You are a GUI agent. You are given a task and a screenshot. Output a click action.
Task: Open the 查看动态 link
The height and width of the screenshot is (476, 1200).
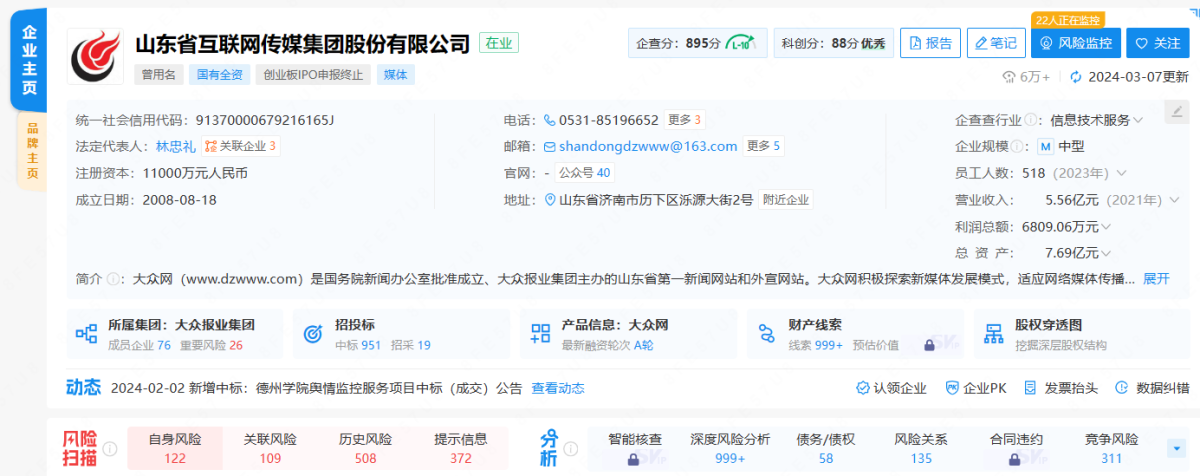click(558, 388)
